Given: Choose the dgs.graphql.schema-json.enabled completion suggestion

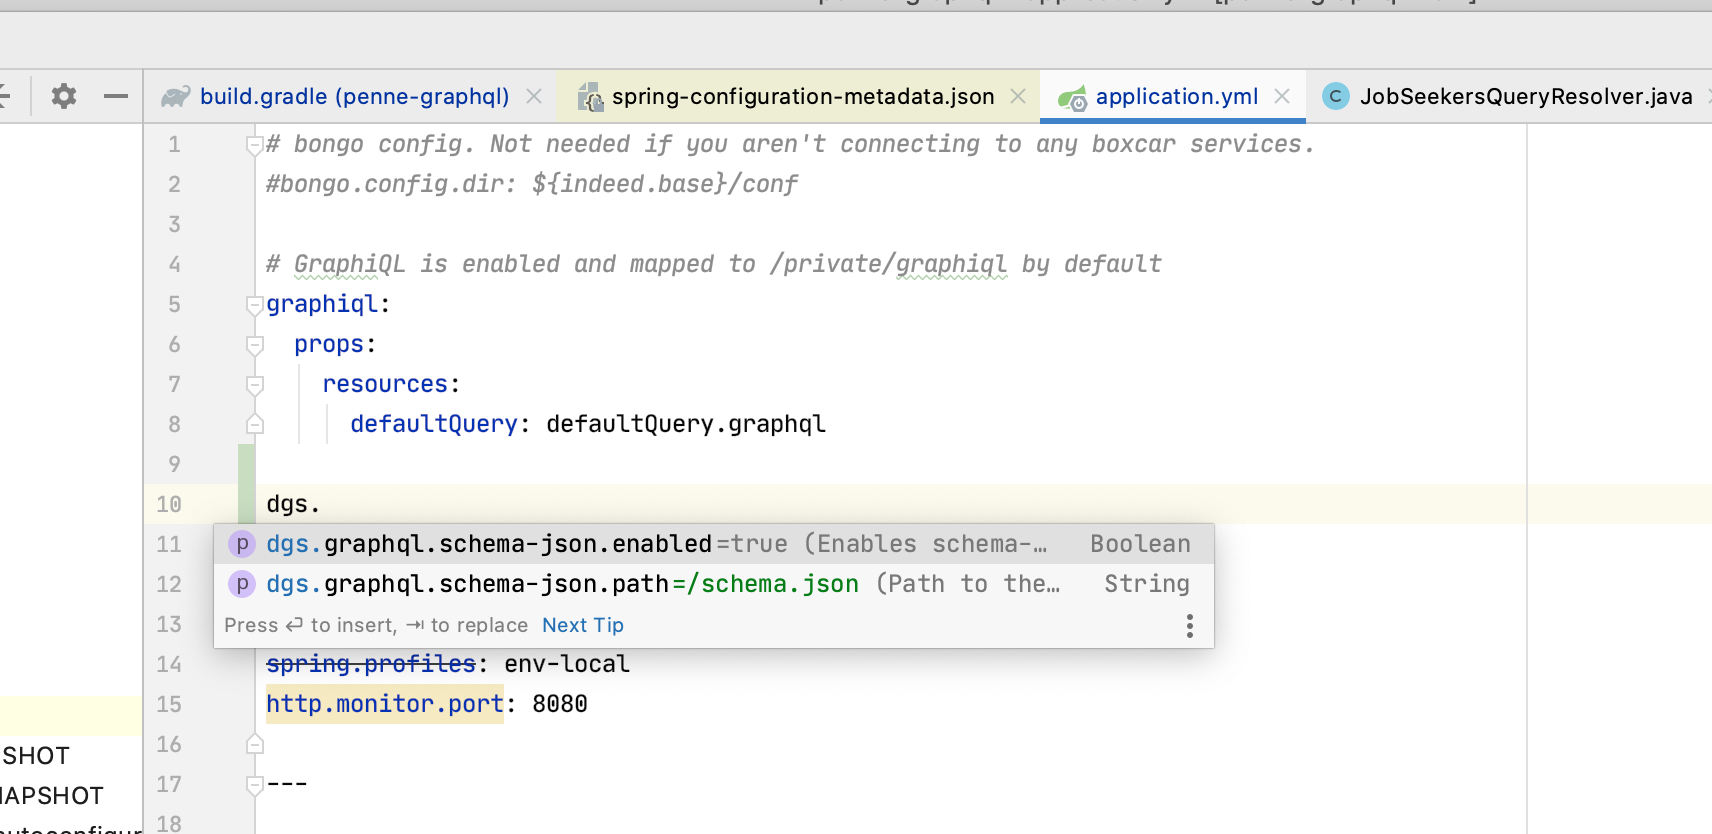Looking at the screenshot, I should click(x=714, y=544).
